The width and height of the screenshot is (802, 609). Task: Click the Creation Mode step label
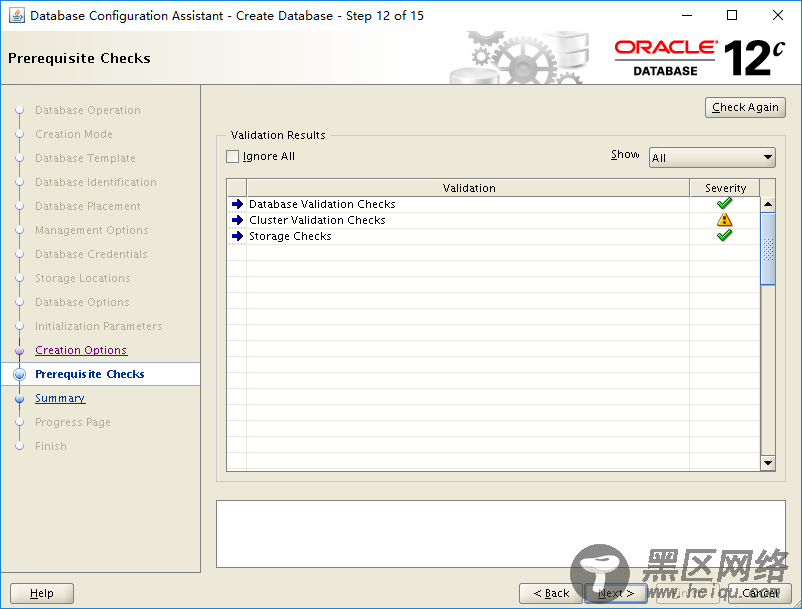(x=74, y=134)
